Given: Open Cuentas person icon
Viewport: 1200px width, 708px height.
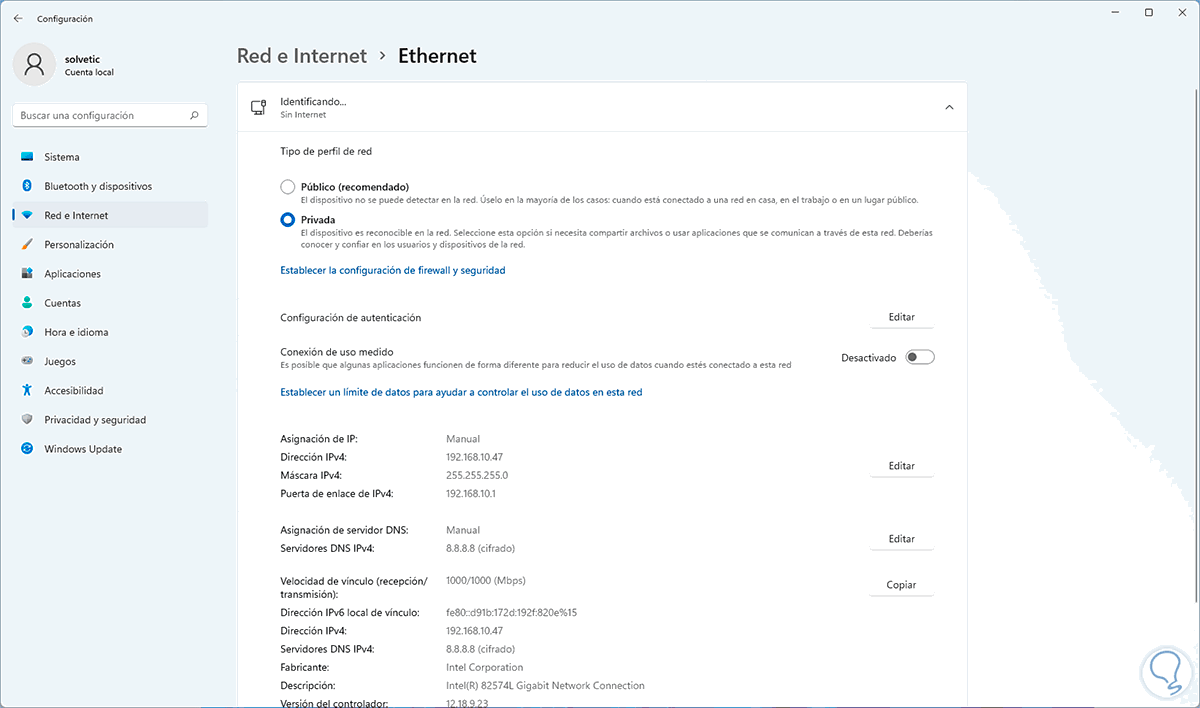Looking at the screenshot, I should tap(27, 303).
